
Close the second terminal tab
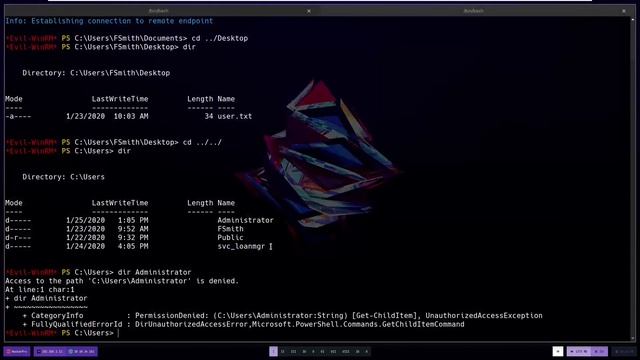point(624,11)
